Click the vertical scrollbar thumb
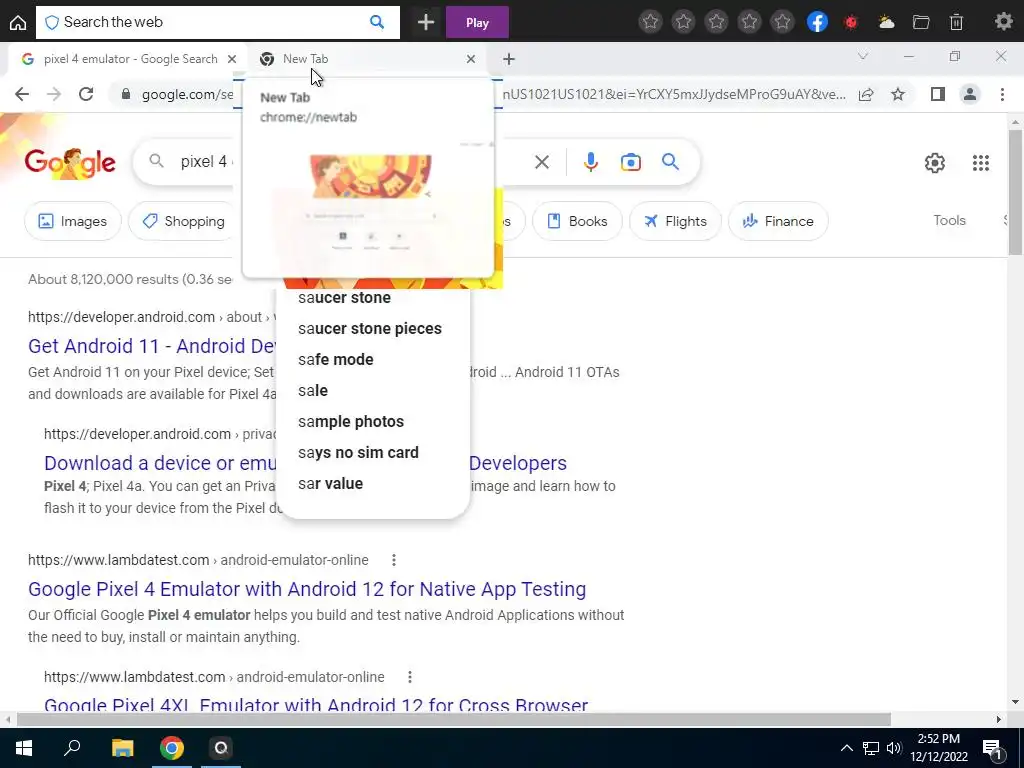 1015,191
